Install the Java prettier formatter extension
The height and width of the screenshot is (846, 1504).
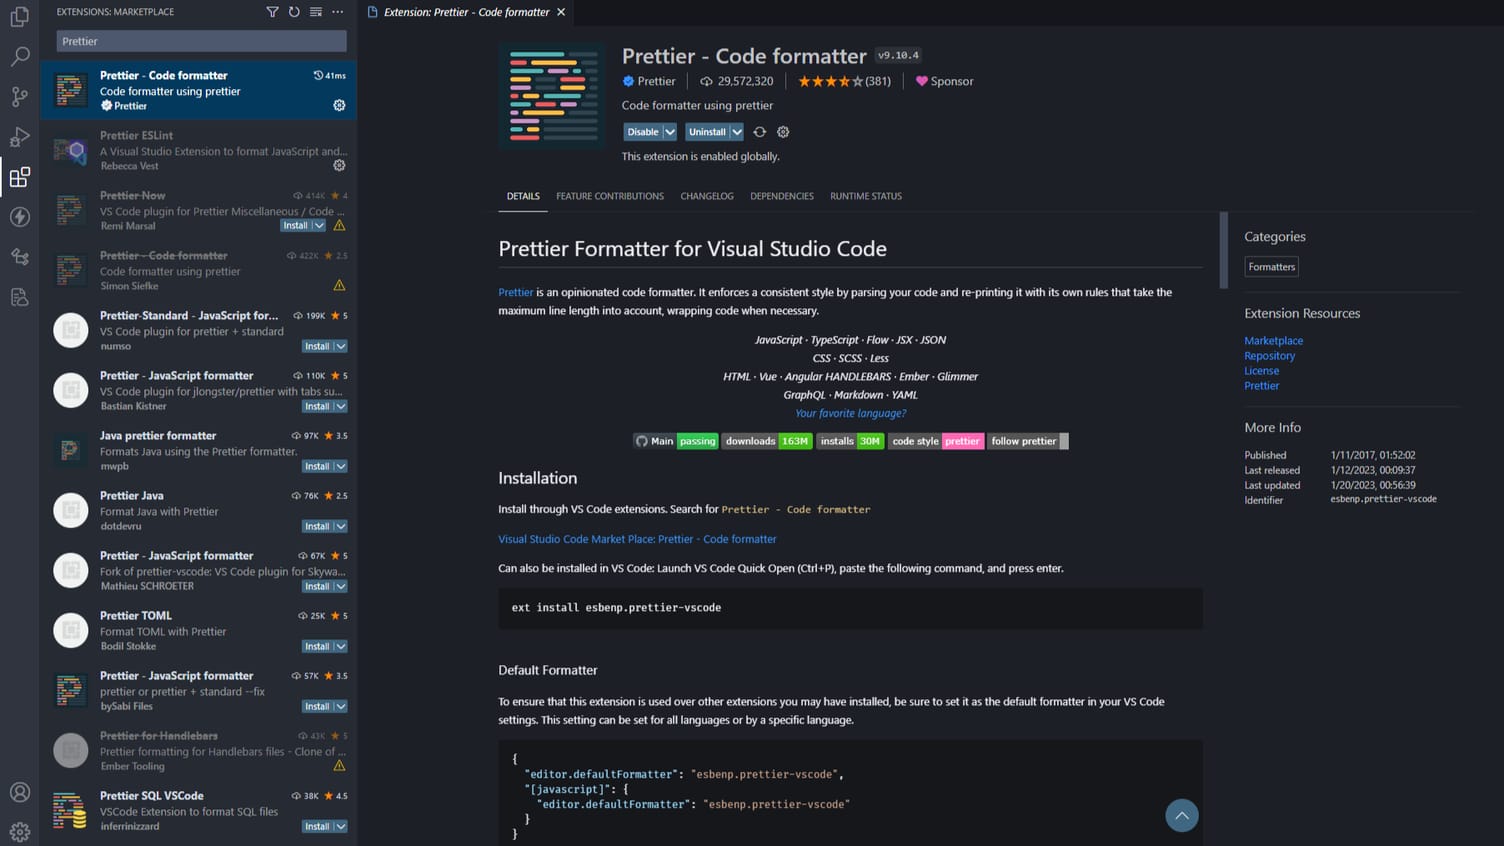click(x=316, y=466)
